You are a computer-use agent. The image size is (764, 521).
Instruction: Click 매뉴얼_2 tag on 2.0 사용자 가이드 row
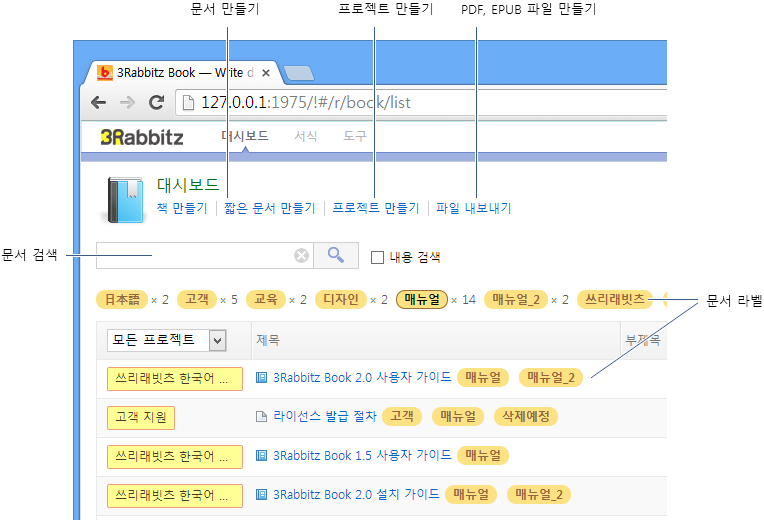click(551, 377)
